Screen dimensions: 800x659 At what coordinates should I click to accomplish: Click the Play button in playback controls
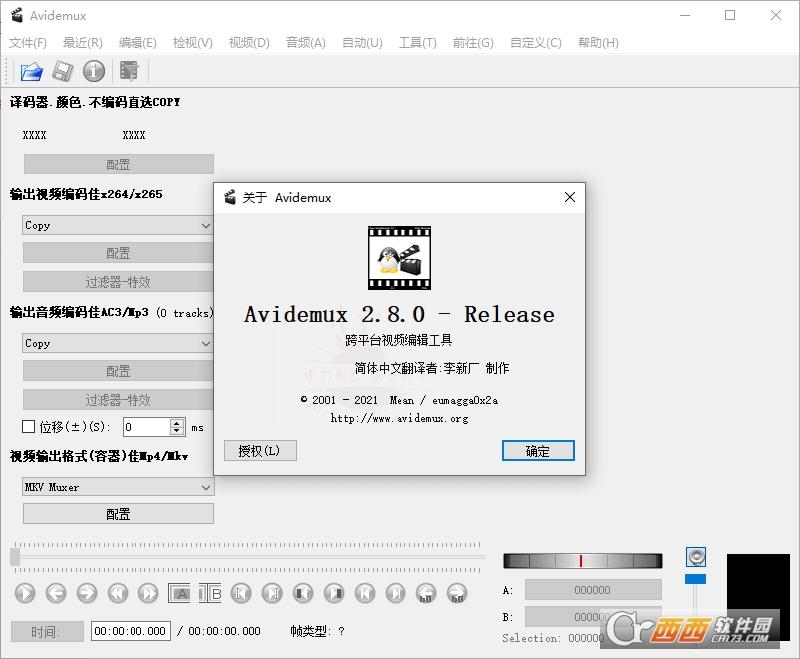pyautogui.click(x=25, y=593)
